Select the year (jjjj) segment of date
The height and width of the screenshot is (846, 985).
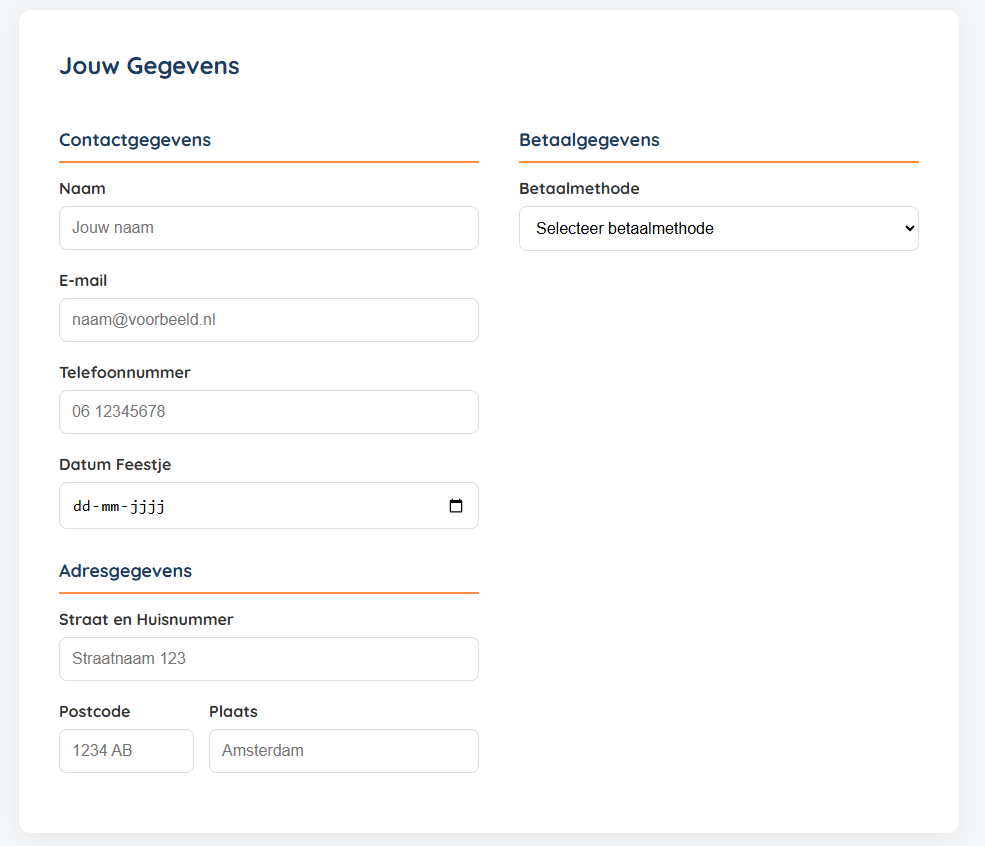147,506
